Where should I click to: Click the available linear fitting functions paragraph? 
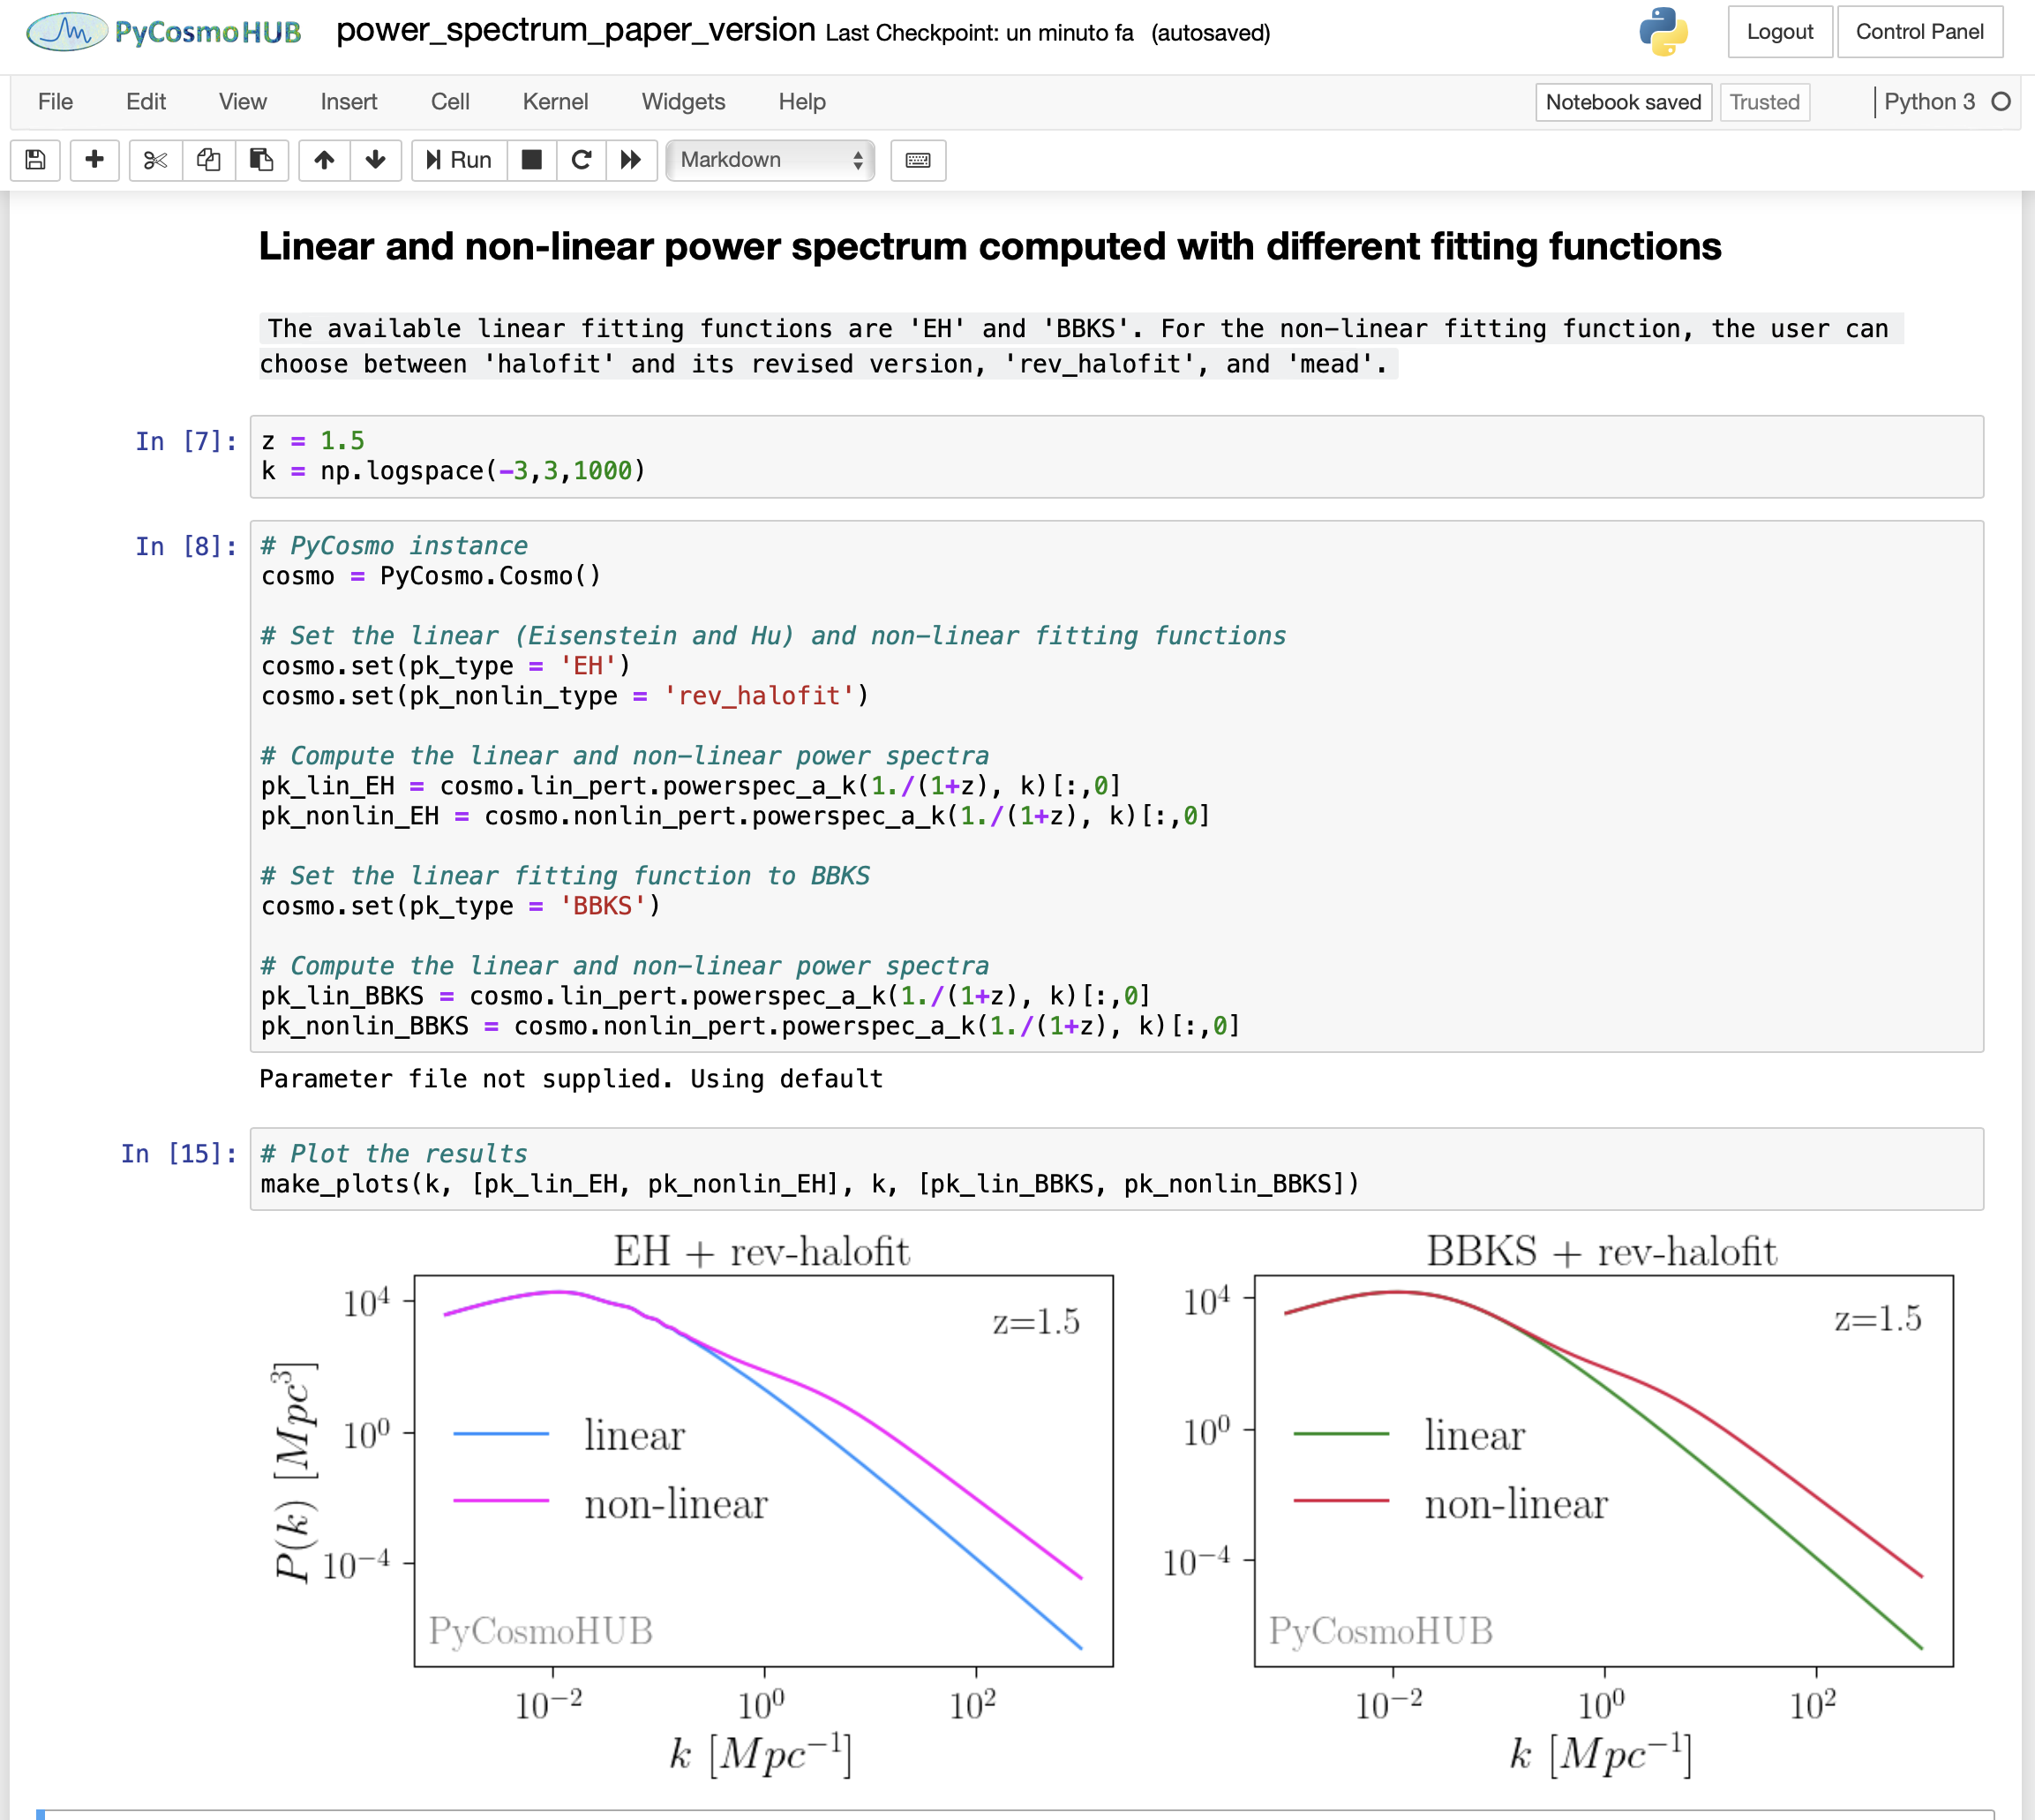[x=1080, y=346]
